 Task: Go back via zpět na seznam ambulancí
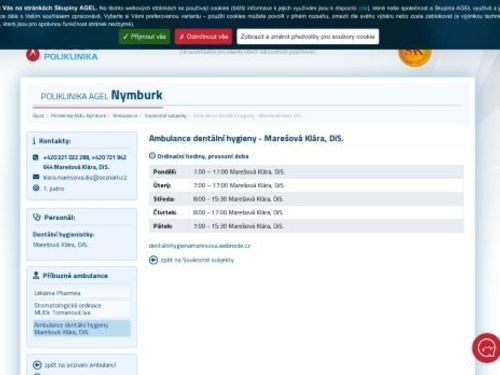click(x=80, y=365)
